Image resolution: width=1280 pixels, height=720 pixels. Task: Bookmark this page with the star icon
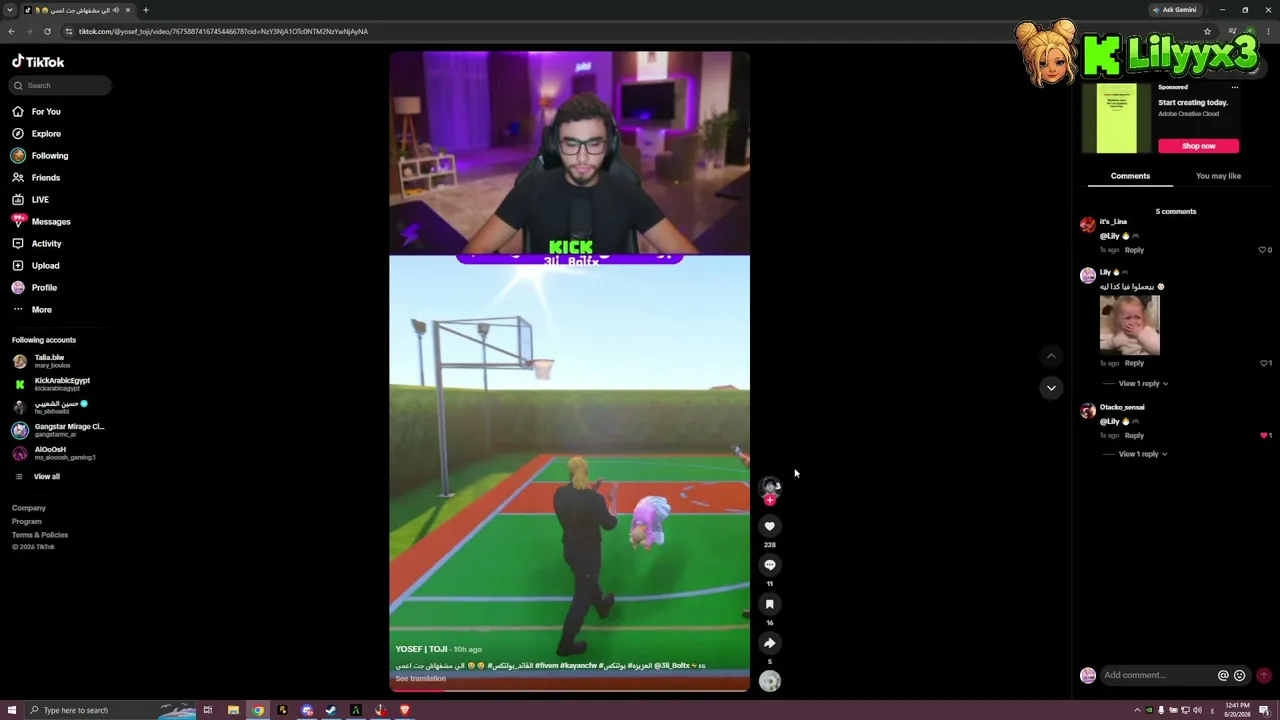coord(1207,31)
